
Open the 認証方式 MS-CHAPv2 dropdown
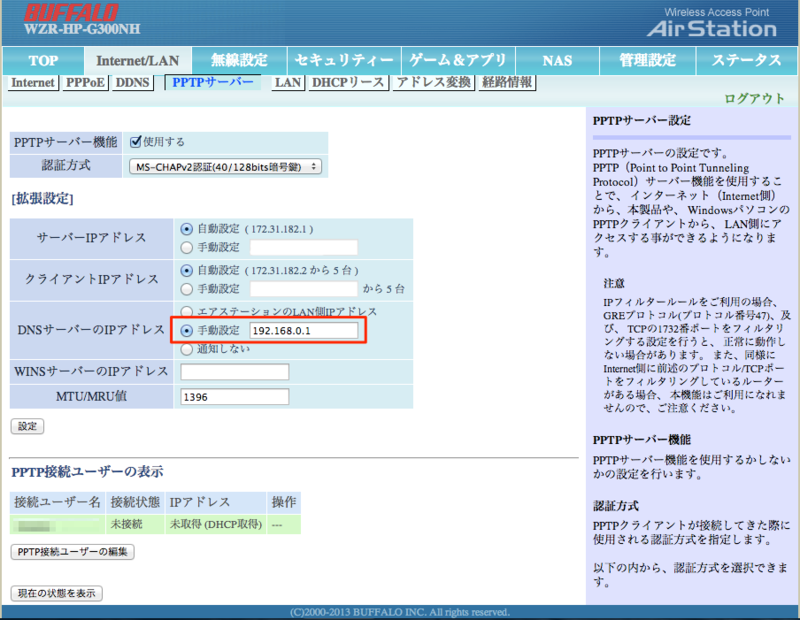[225, 167]
